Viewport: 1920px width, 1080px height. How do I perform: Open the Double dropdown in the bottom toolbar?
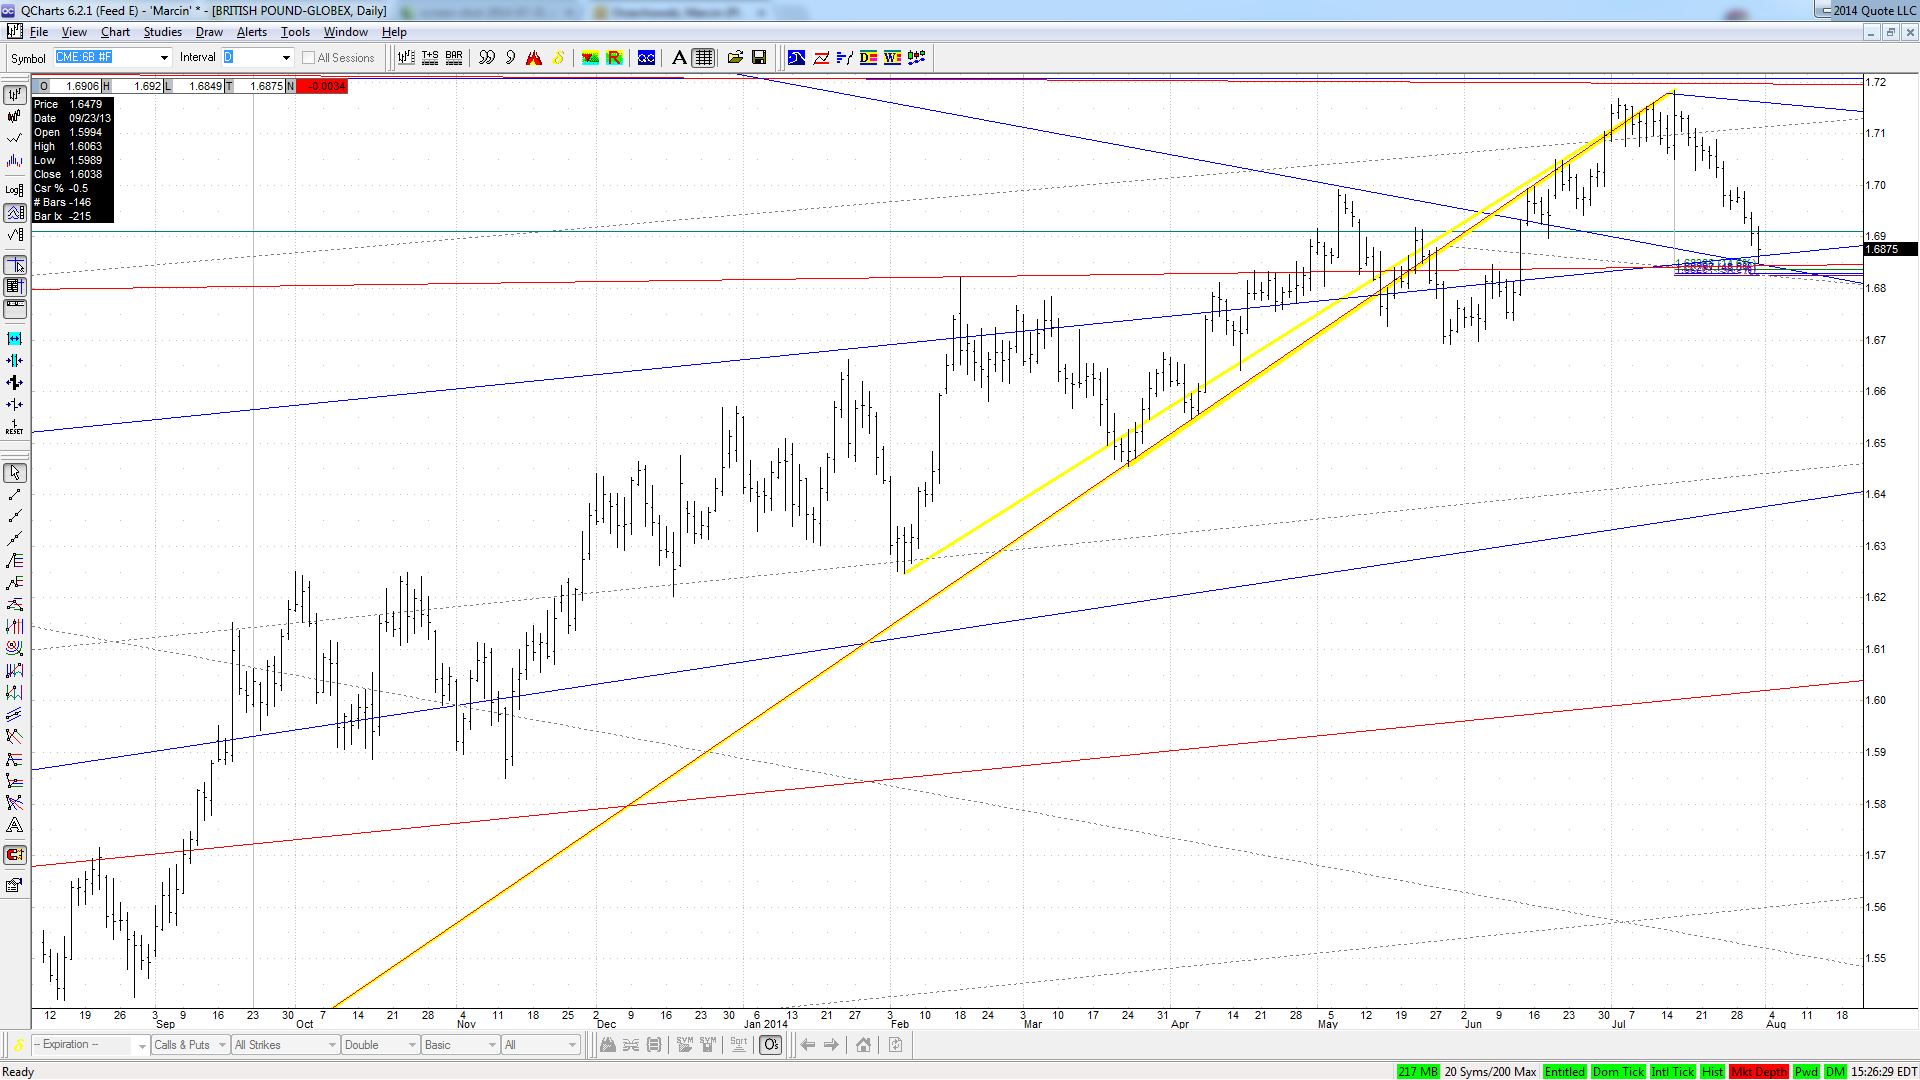412,1045
